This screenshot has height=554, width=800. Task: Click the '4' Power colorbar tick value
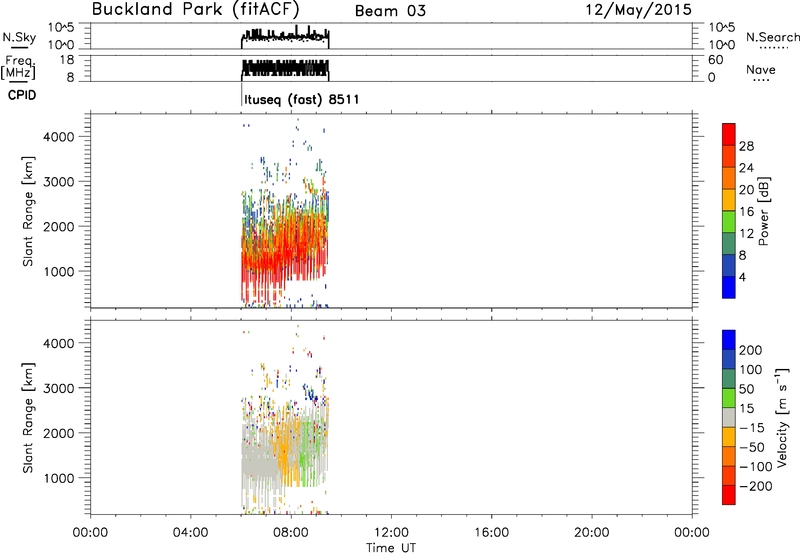pyautogui.click(x=742, y=277)
